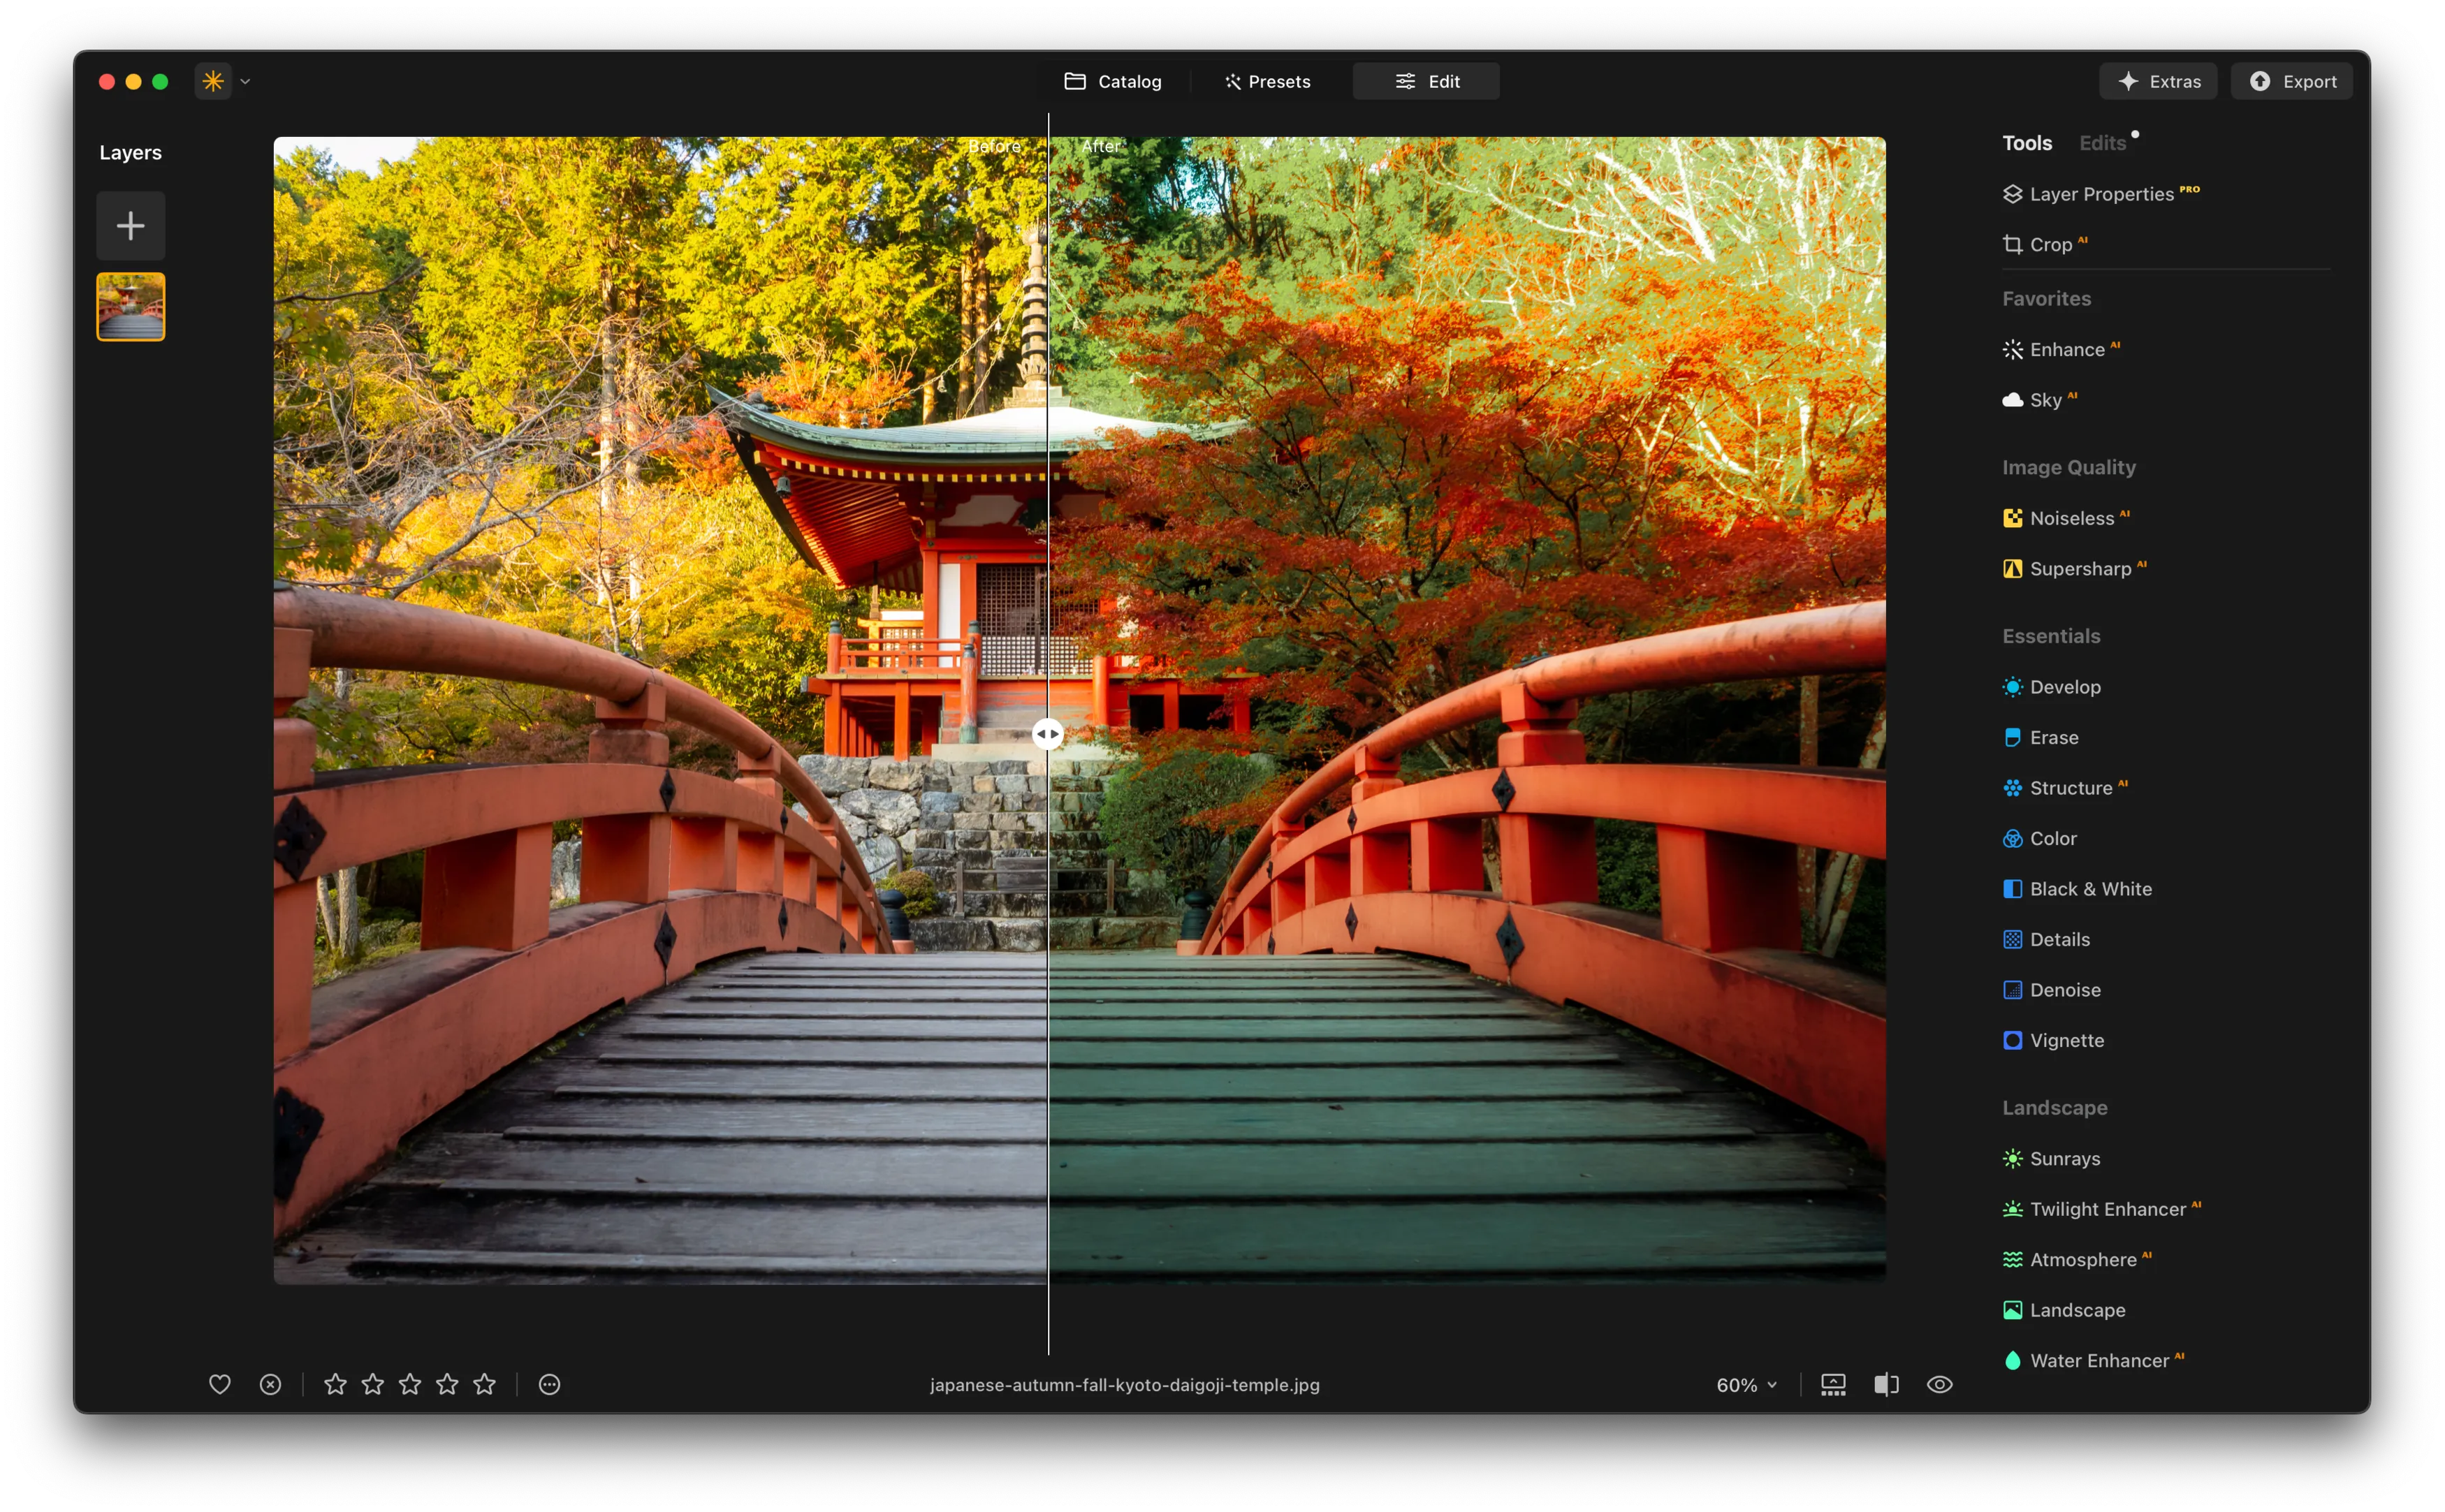Open the 60% zoom level dropdown
The width and height of the screenshot is (2445, 1512).
pyautogui.click(x=1746, y=1384)
